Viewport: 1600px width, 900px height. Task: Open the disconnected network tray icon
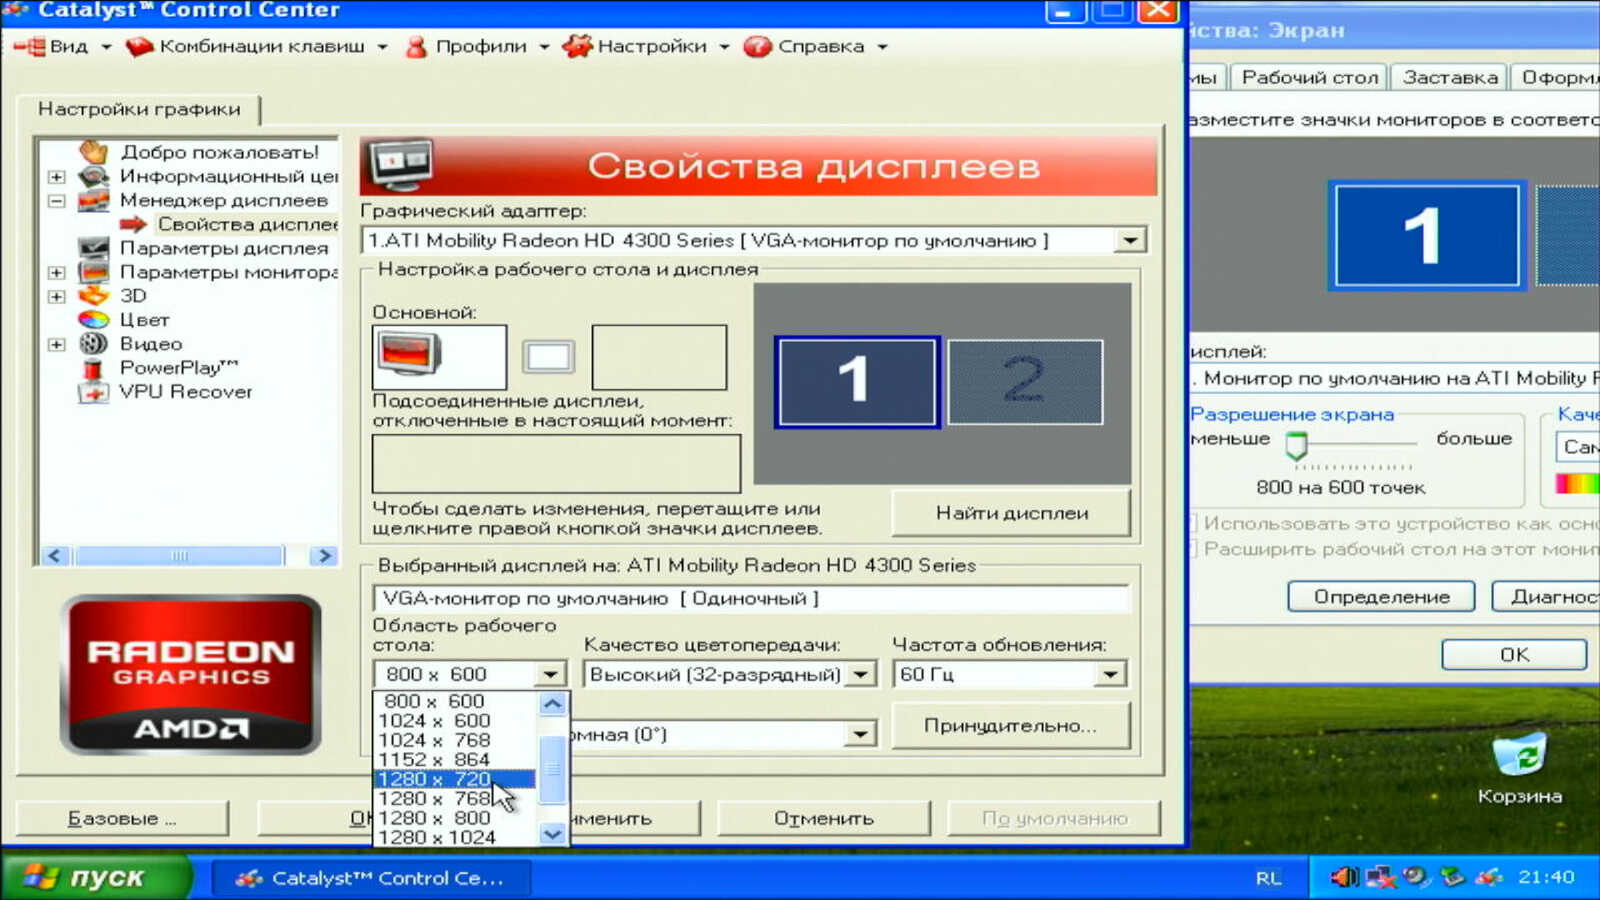click(x=1380, y=877)
